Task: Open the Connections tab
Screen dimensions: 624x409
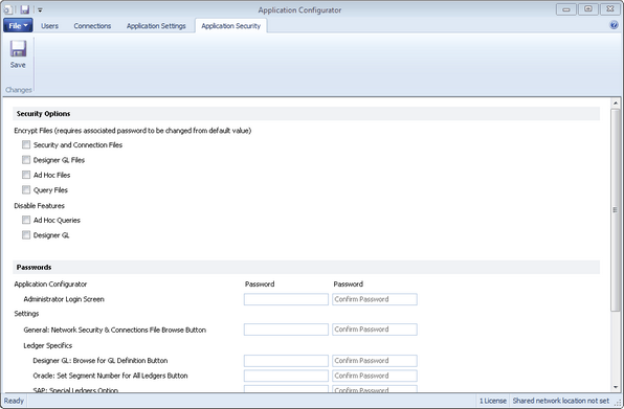Action: pos(92,25)
